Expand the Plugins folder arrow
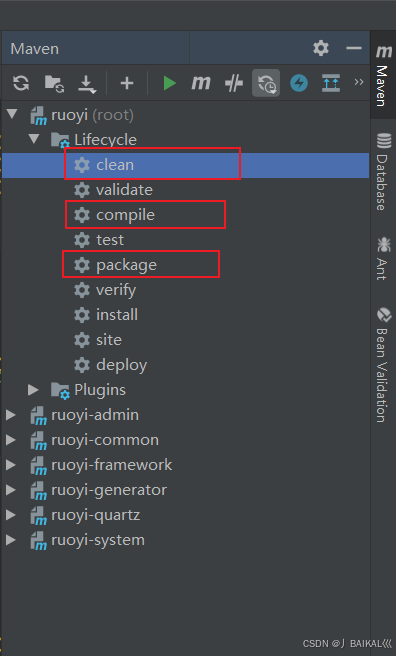Screen dimensions: 396x656 pos(33,390)
